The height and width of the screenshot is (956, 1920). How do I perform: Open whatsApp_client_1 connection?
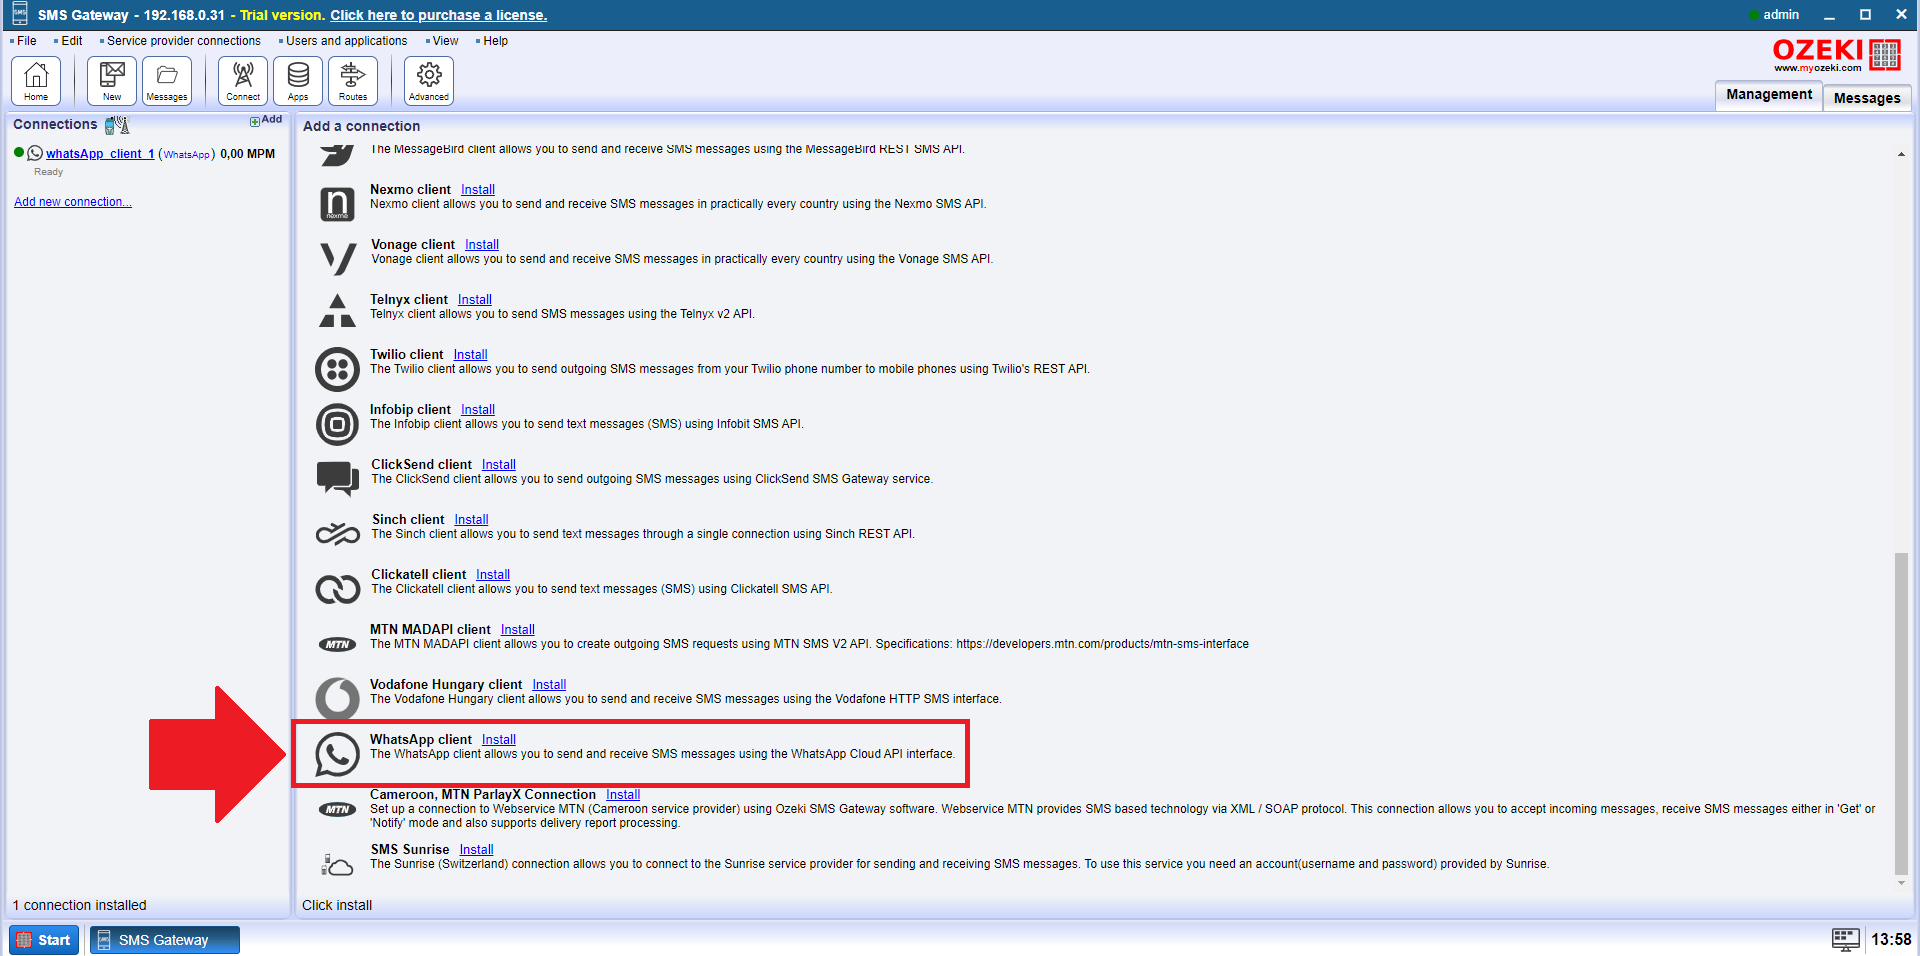pos(100,154)
